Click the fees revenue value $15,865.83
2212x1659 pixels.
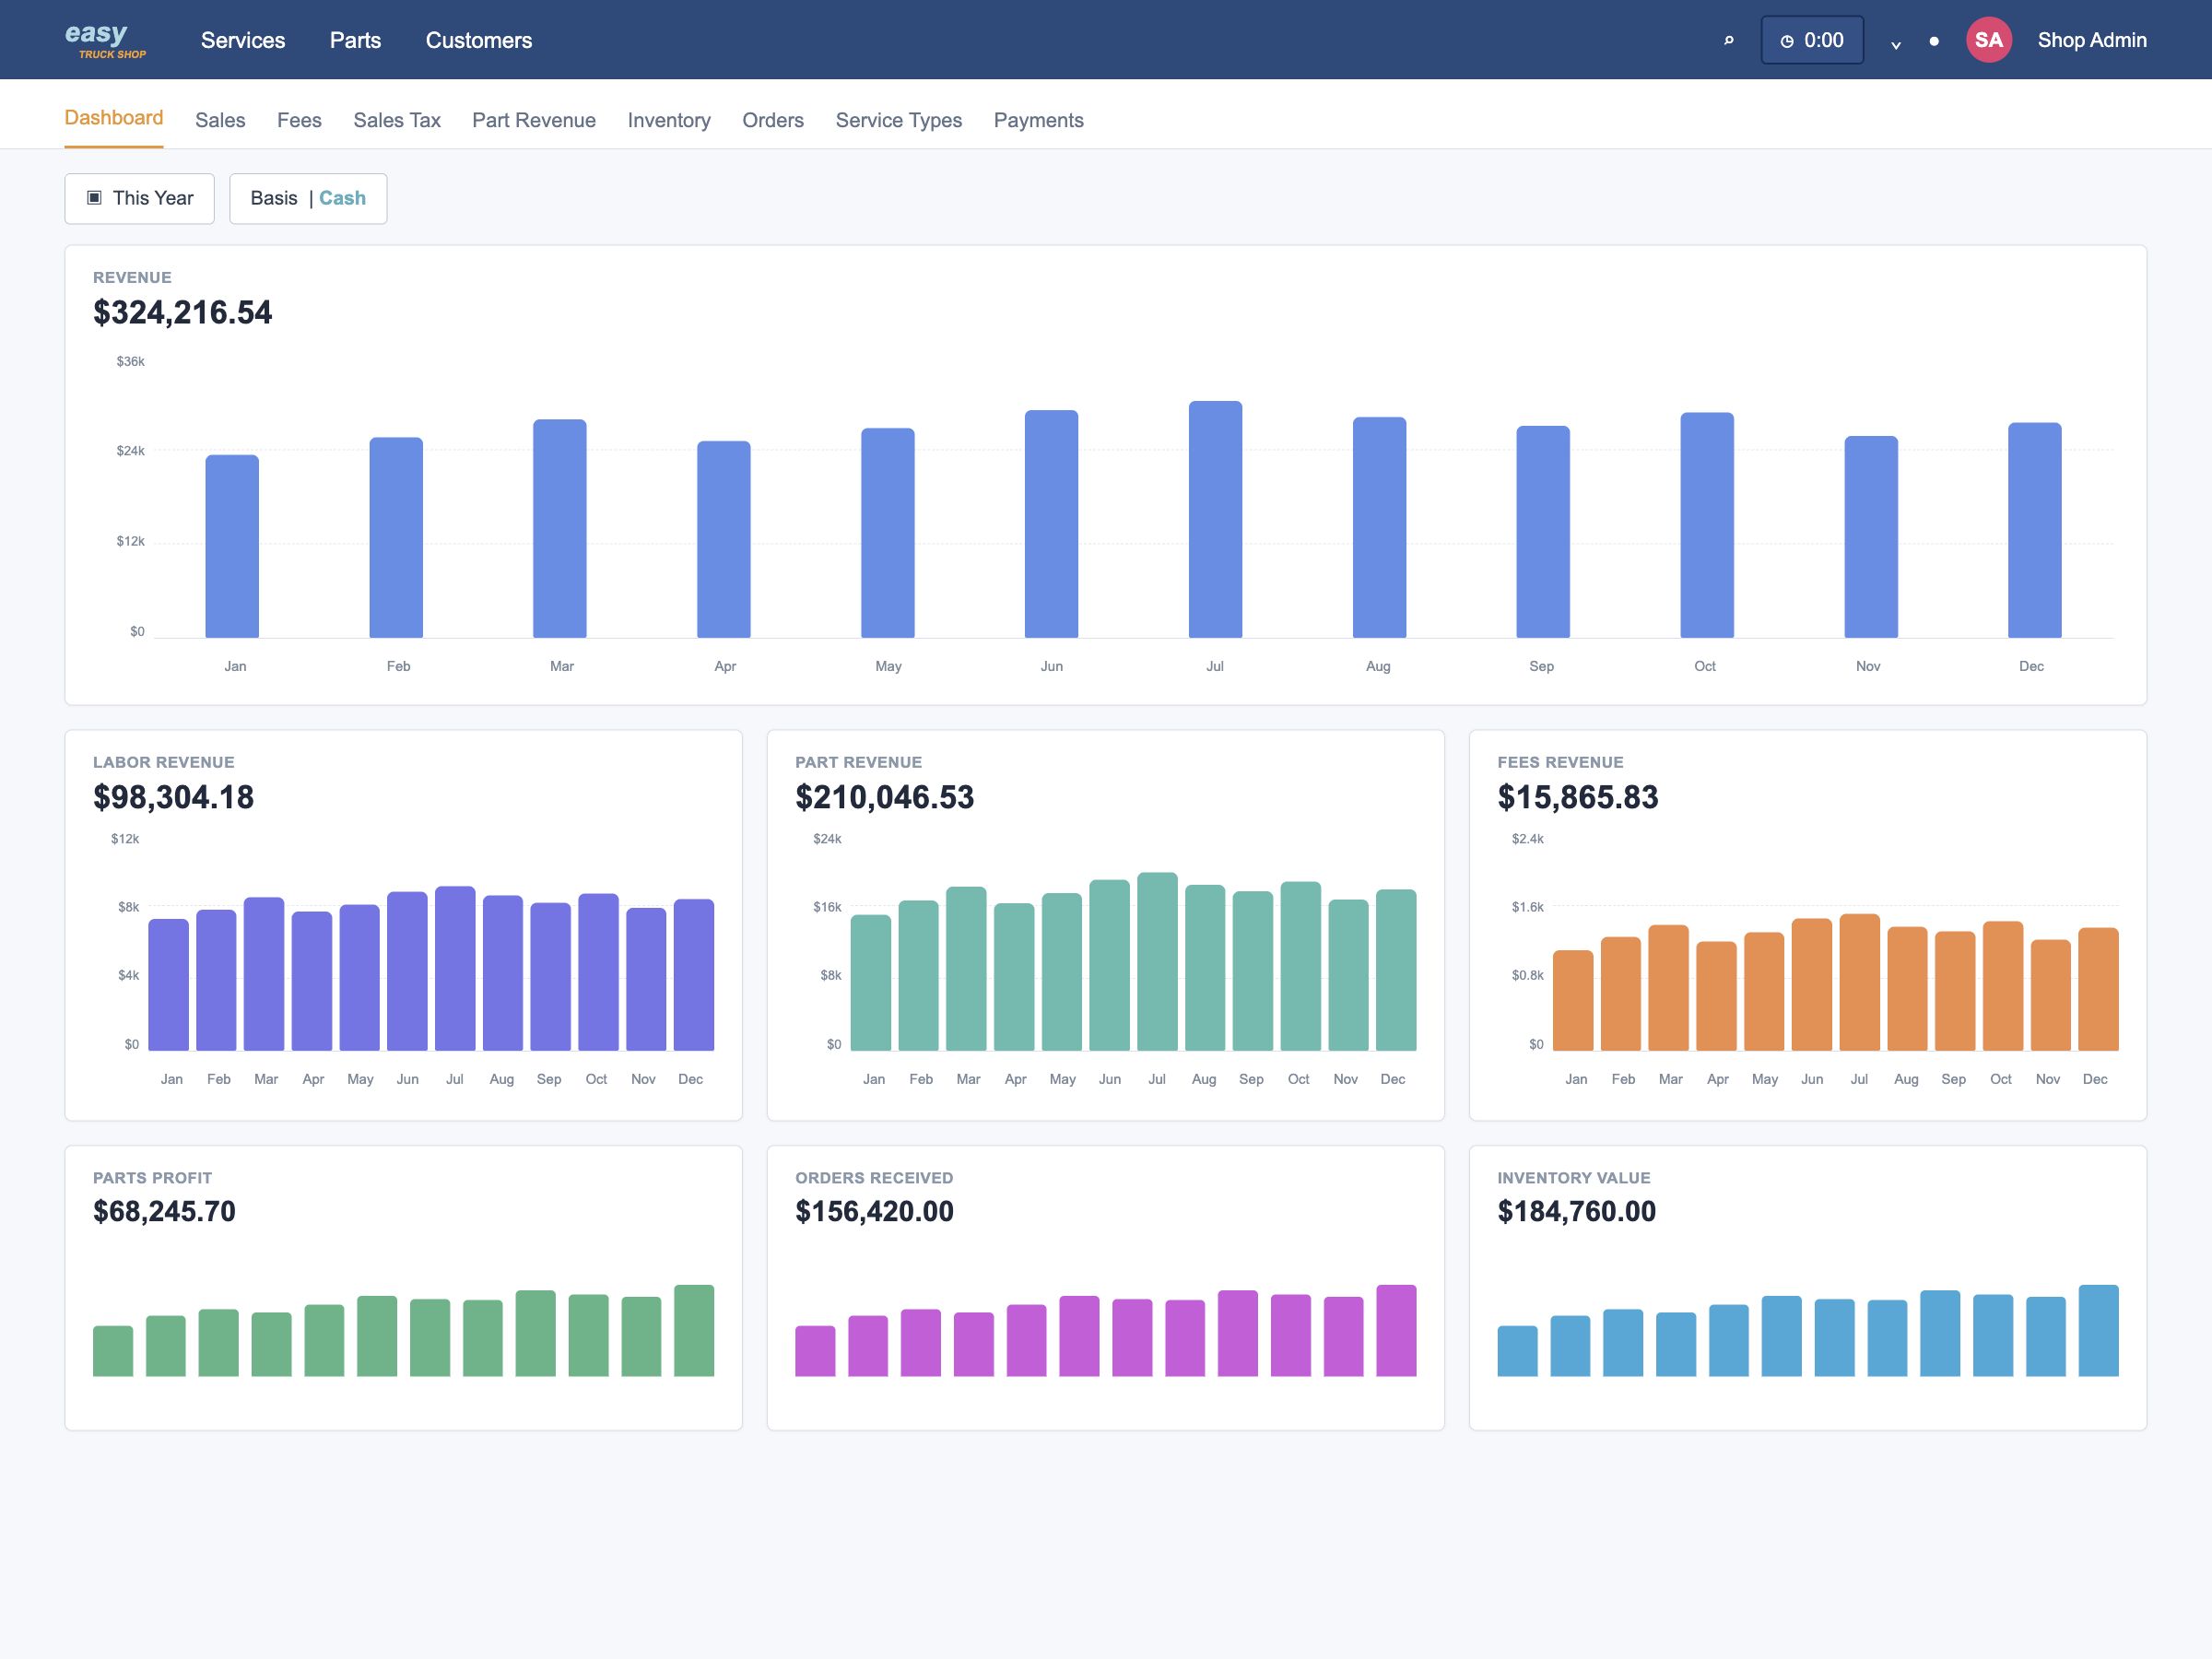[1577, 797]
